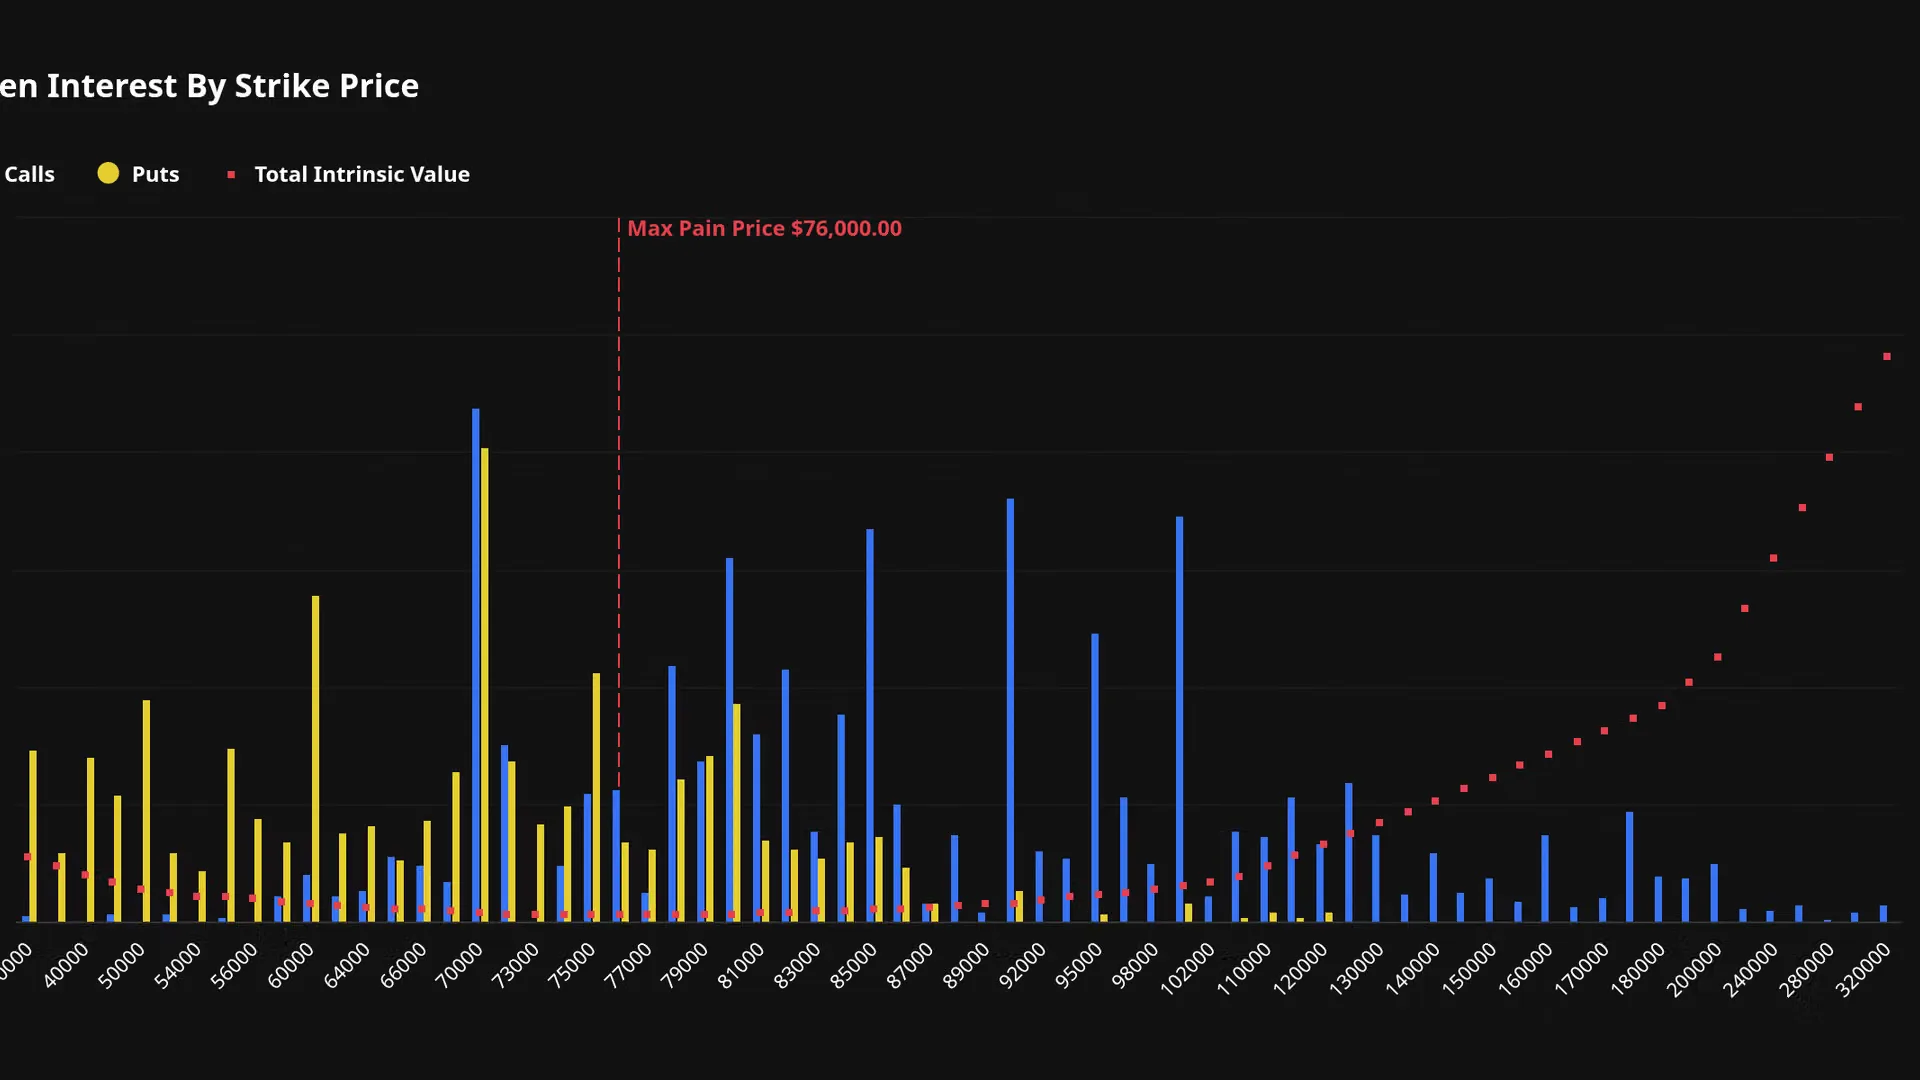Click the tall blue Calls bar at 102000
Viewport: 1920px width, 1080px height.
[1180, 718]
